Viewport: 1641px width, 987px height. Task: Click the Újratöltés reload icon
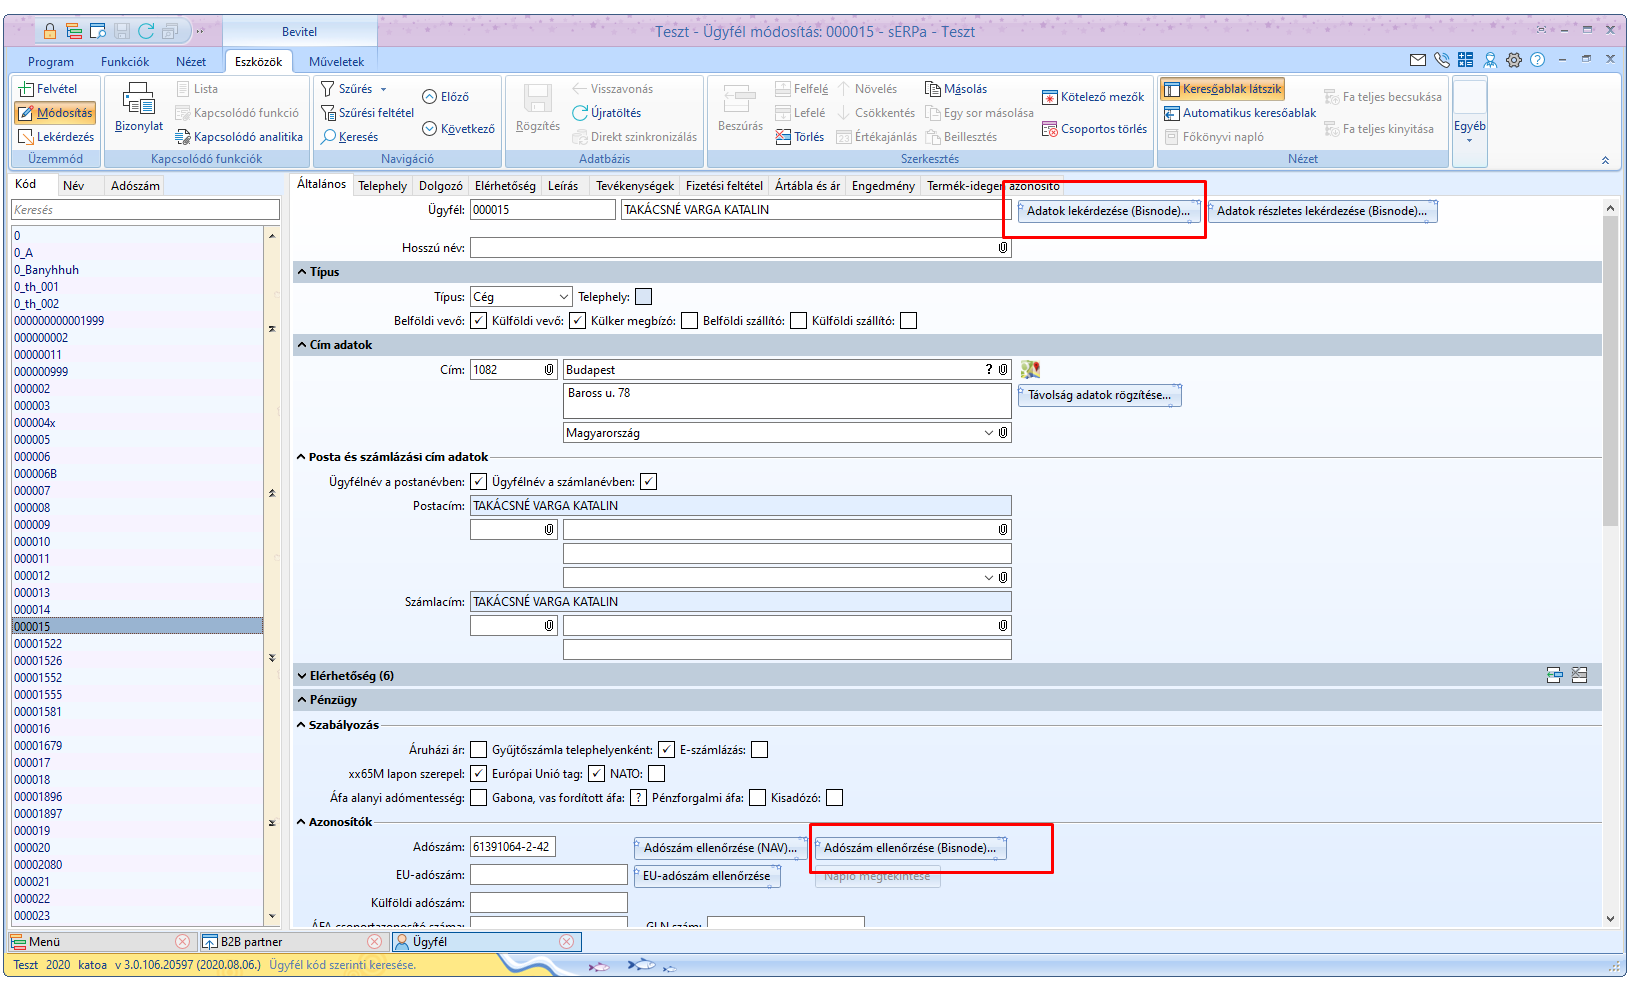[x=580, y=113]
